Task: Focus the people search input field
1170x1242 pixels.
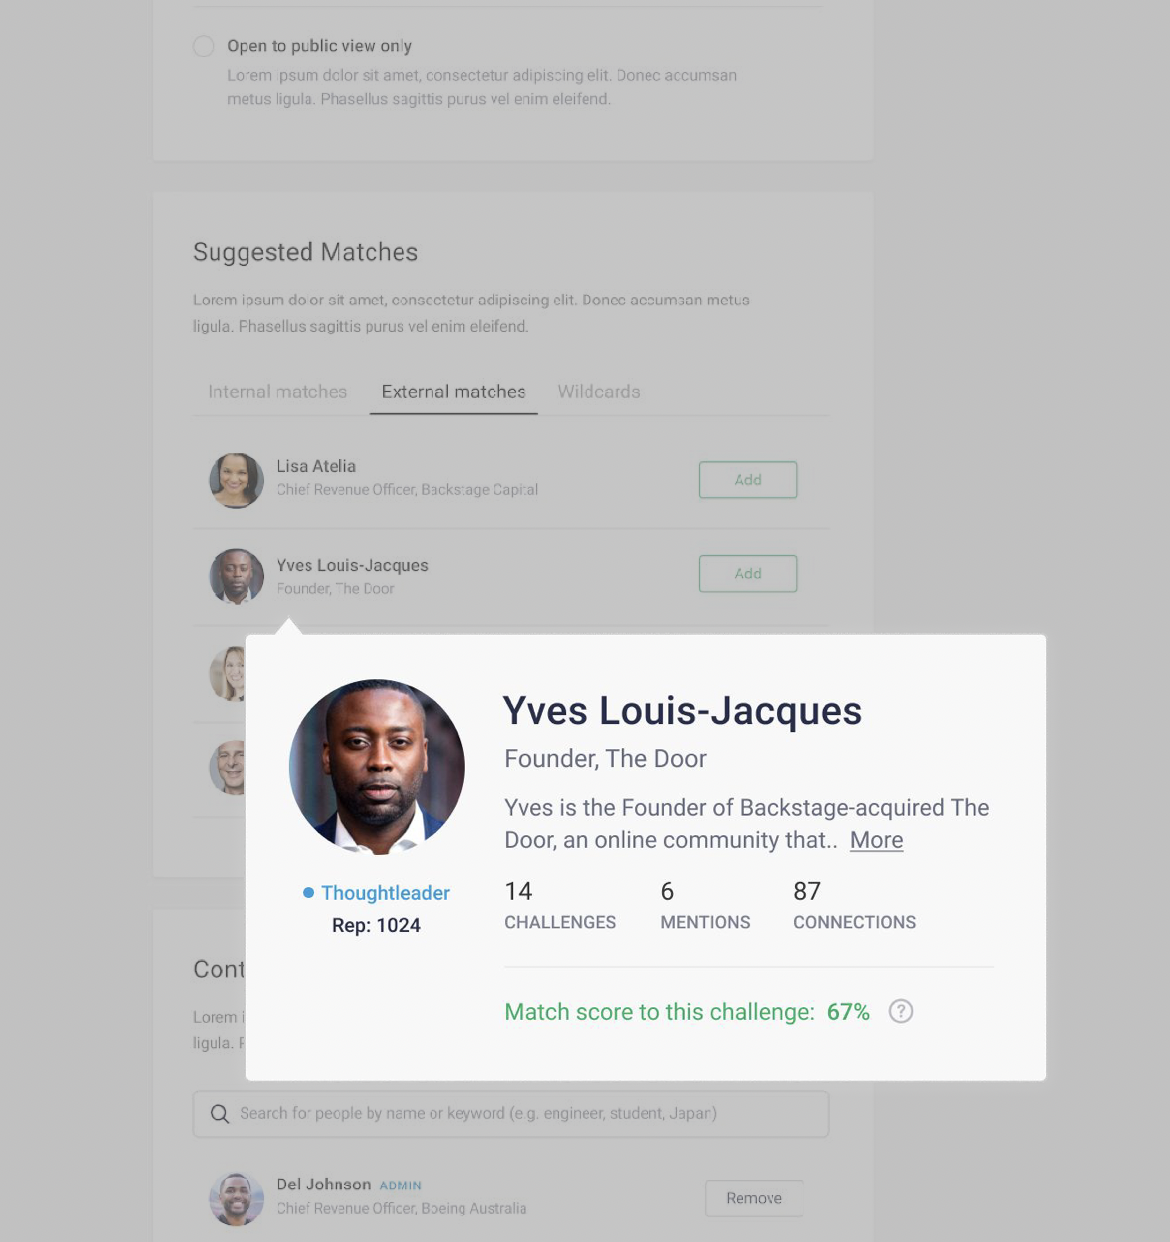Action: point(511,1114)
